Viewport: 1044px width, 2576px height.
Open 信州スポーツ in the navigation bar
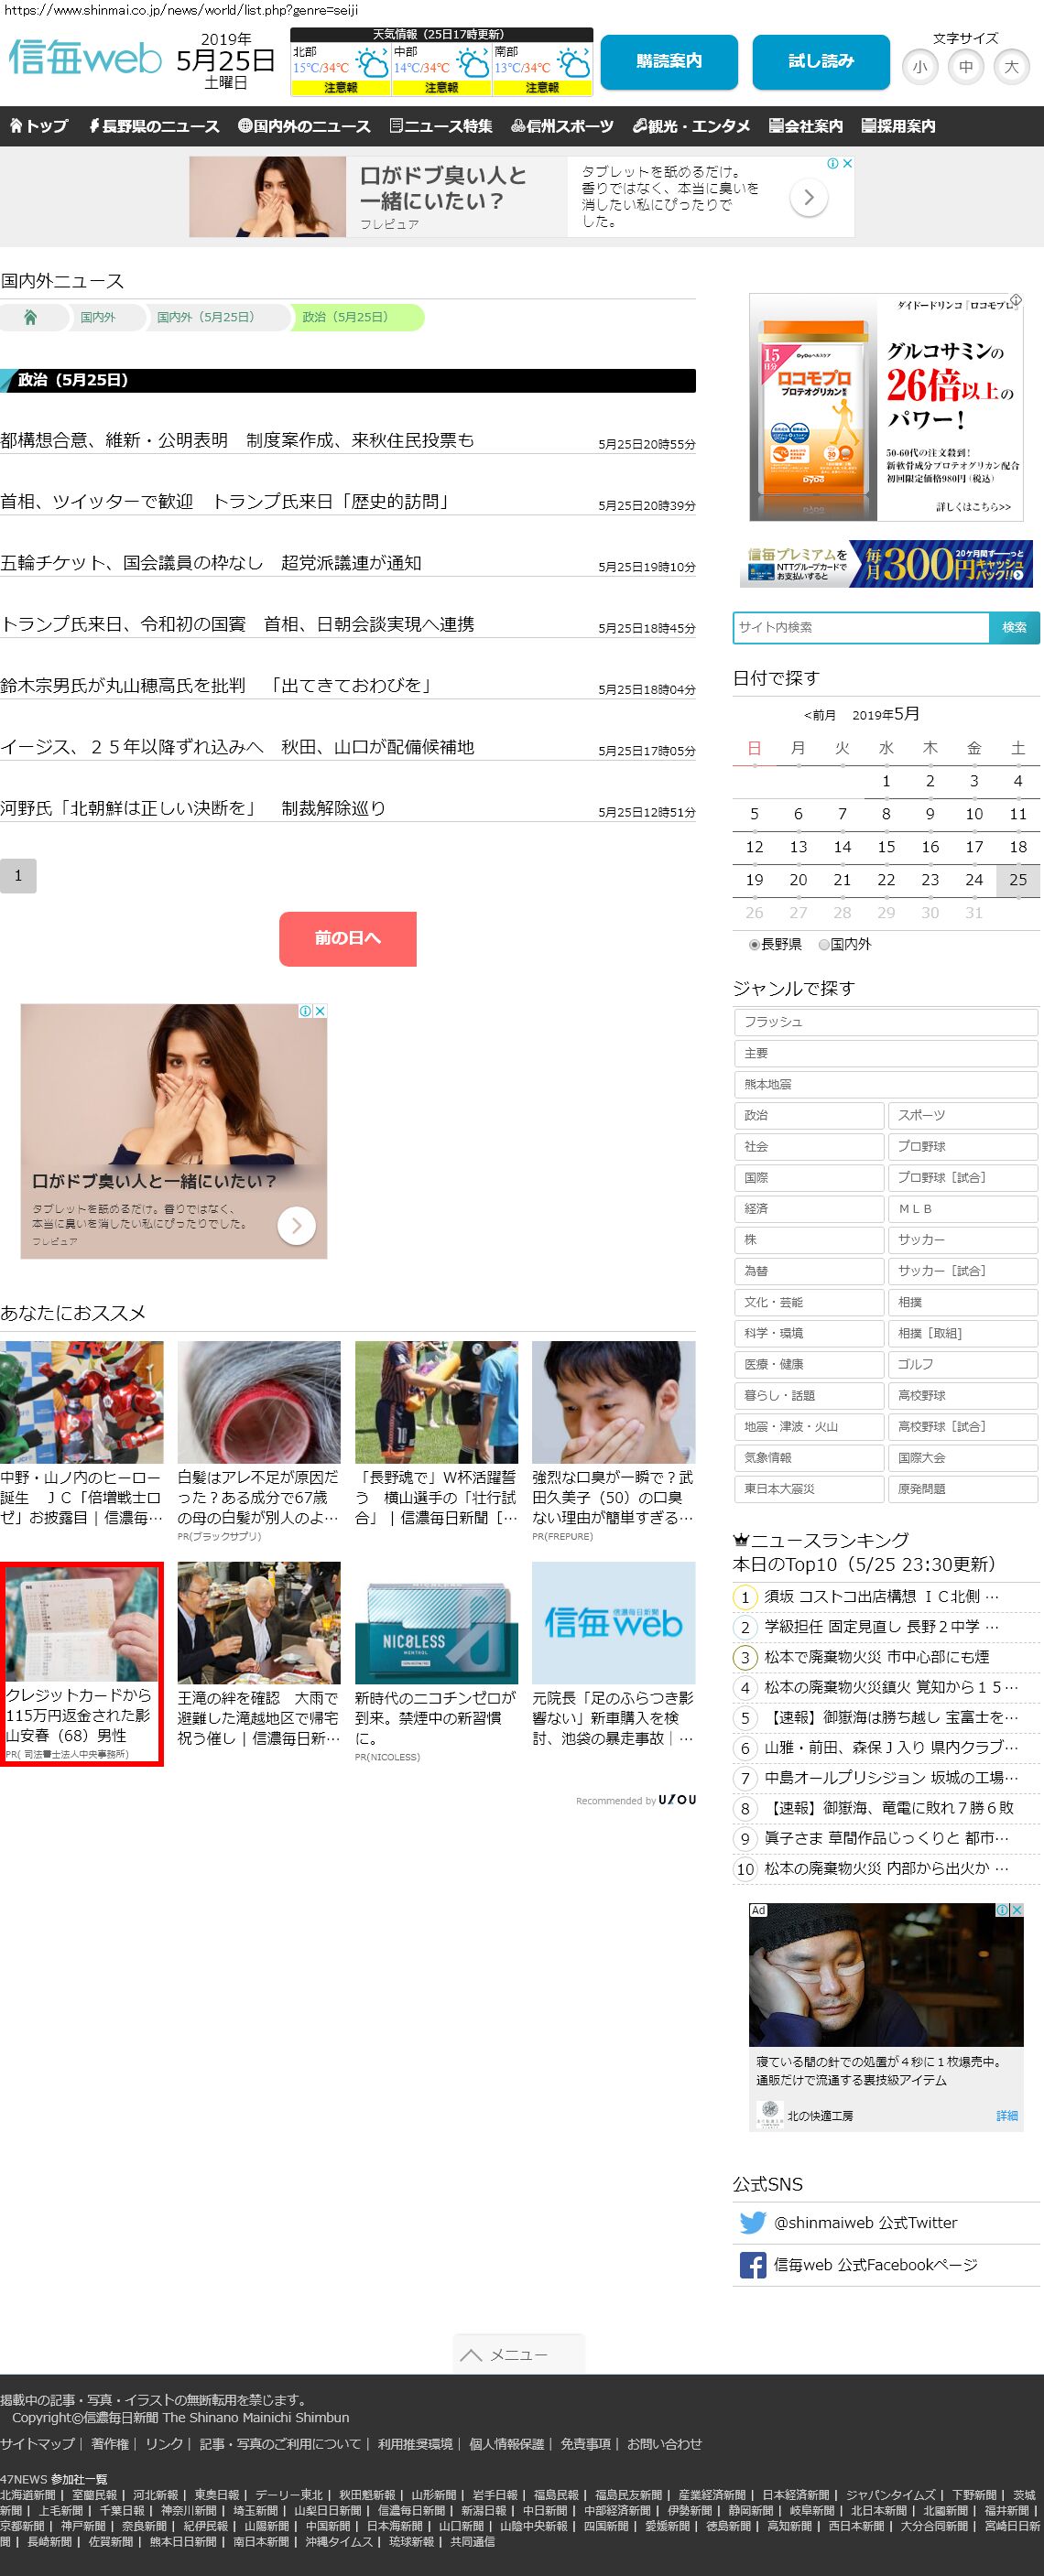click(562, 126)
